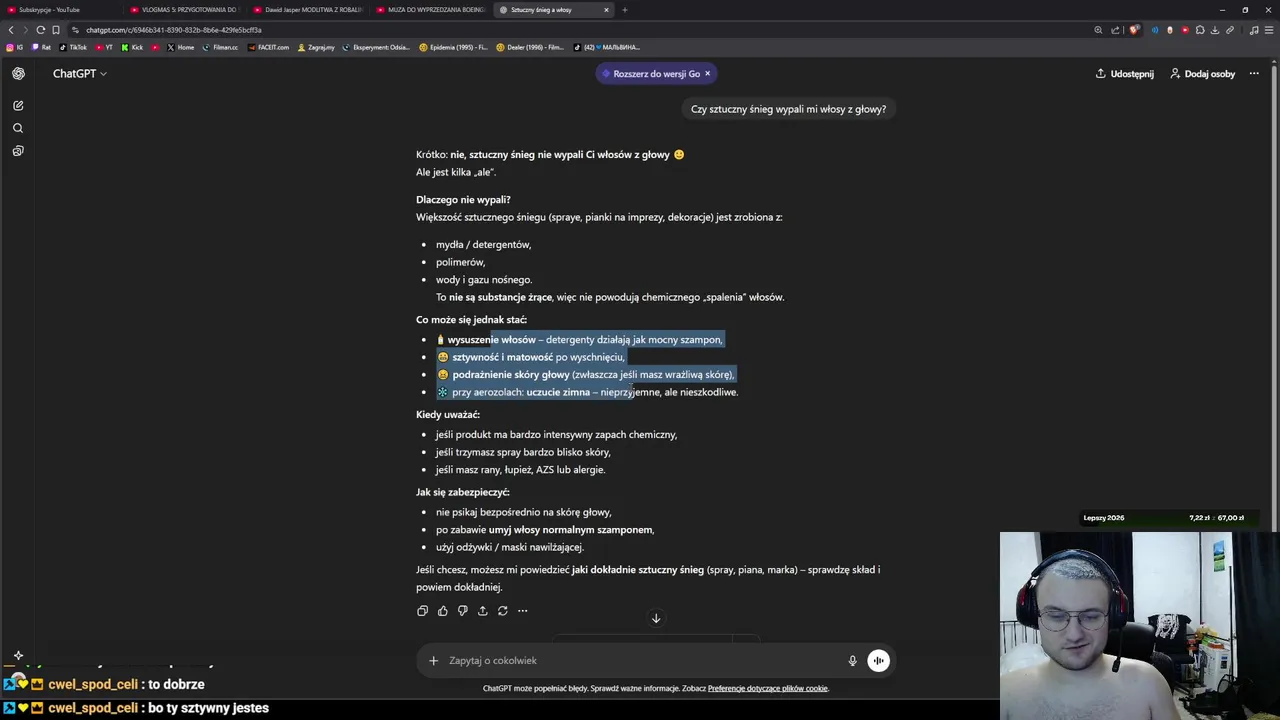Reload the page in the browser

(x=40, y=30)
